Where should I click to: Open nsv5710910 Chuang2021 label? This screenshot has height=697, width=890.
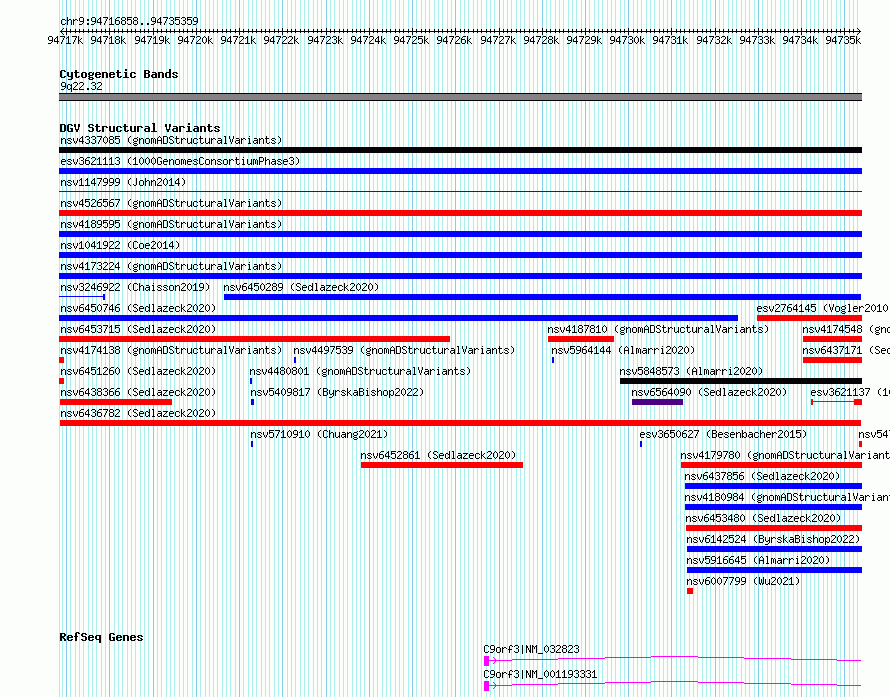(319, 434)
